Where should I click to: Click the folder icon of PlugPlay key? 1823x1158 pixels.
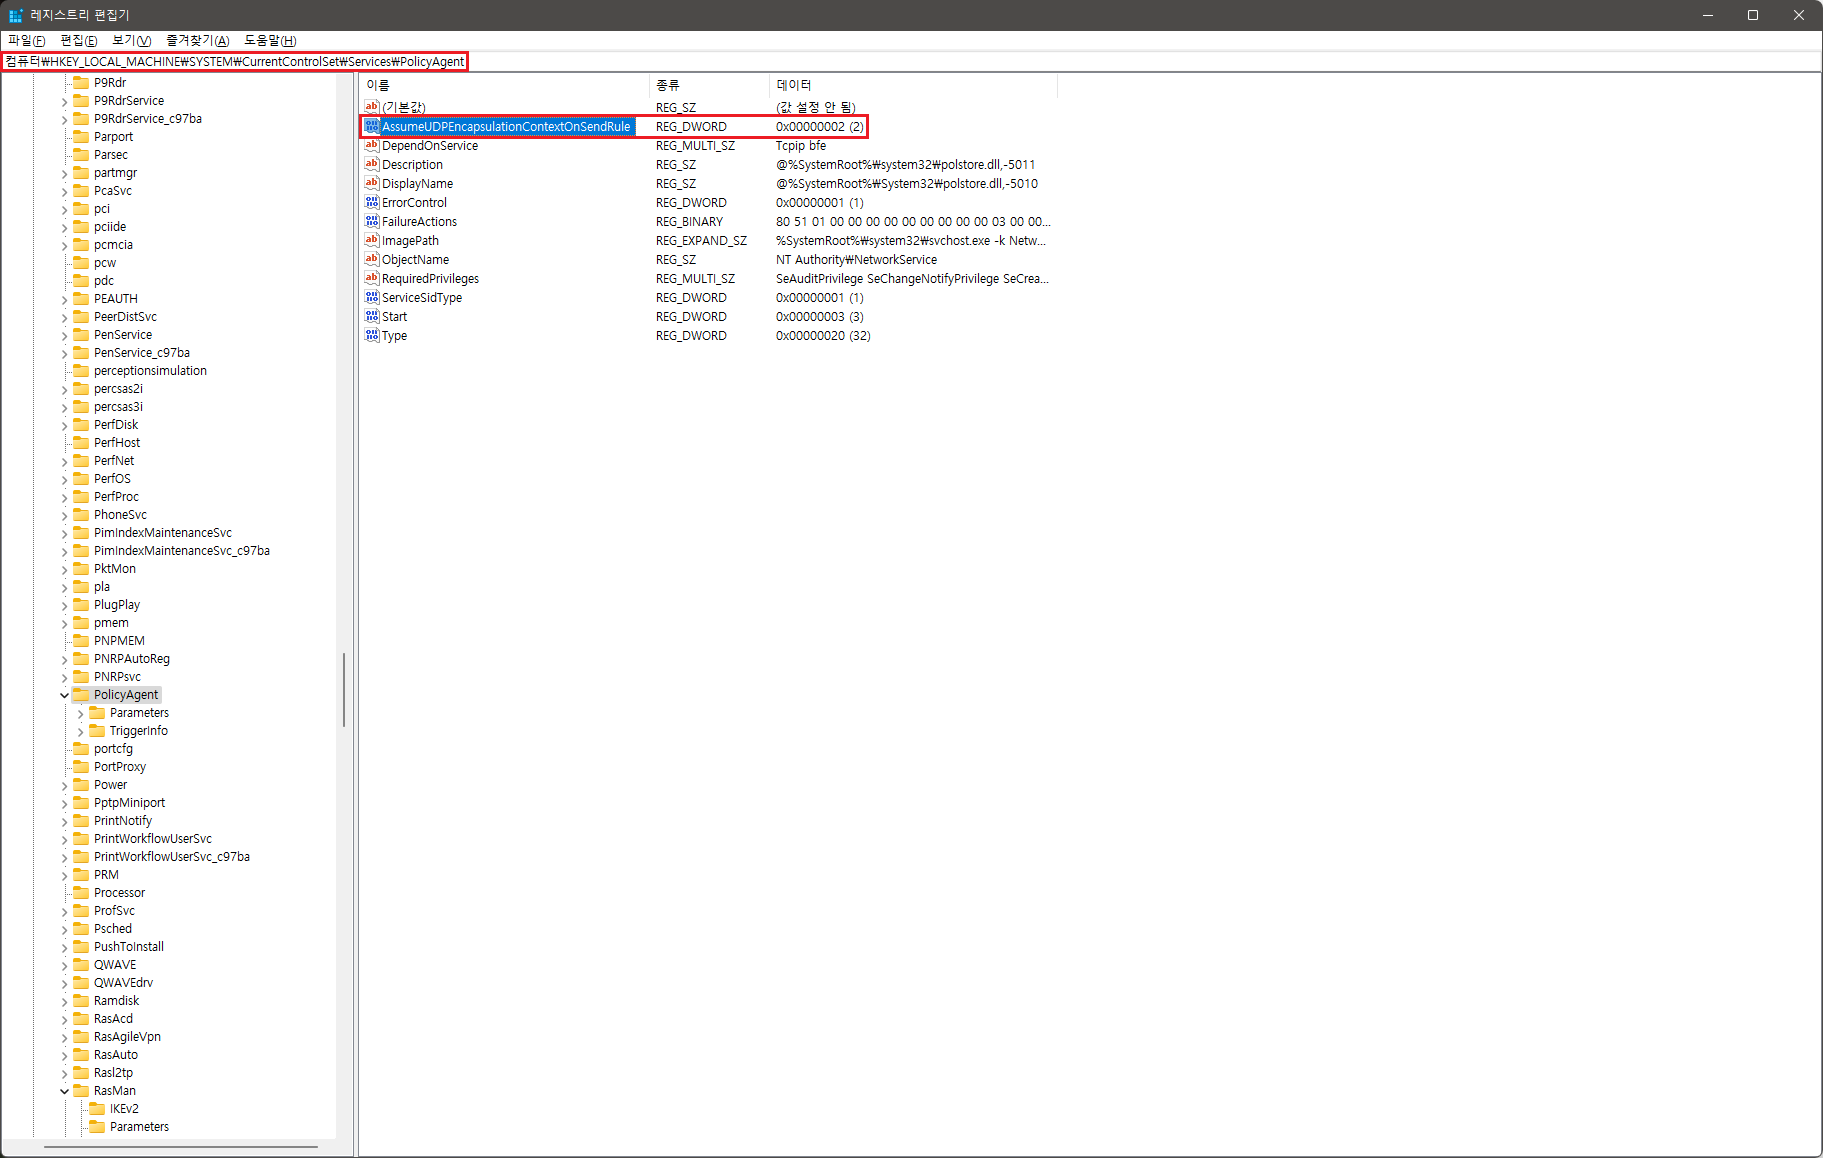(x=81, y=604)
